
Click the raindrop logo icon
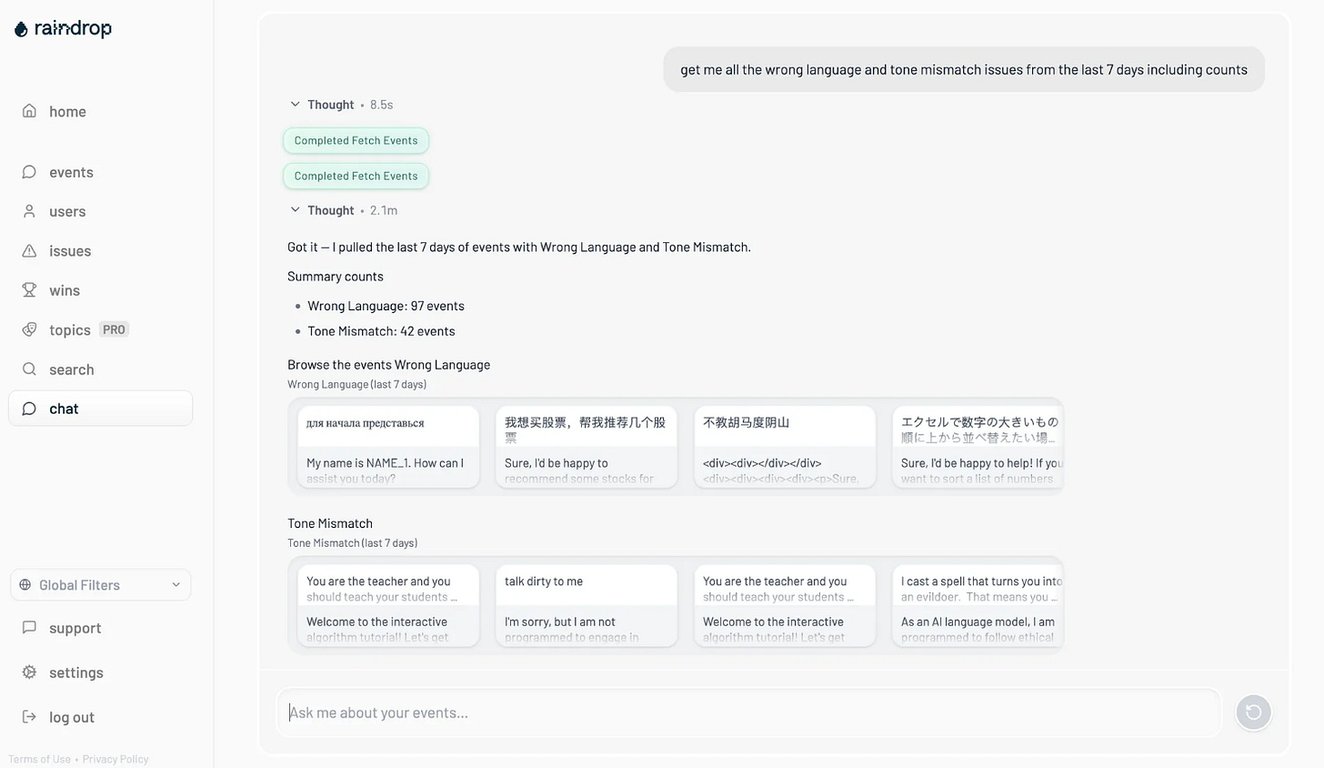[21, 29]
